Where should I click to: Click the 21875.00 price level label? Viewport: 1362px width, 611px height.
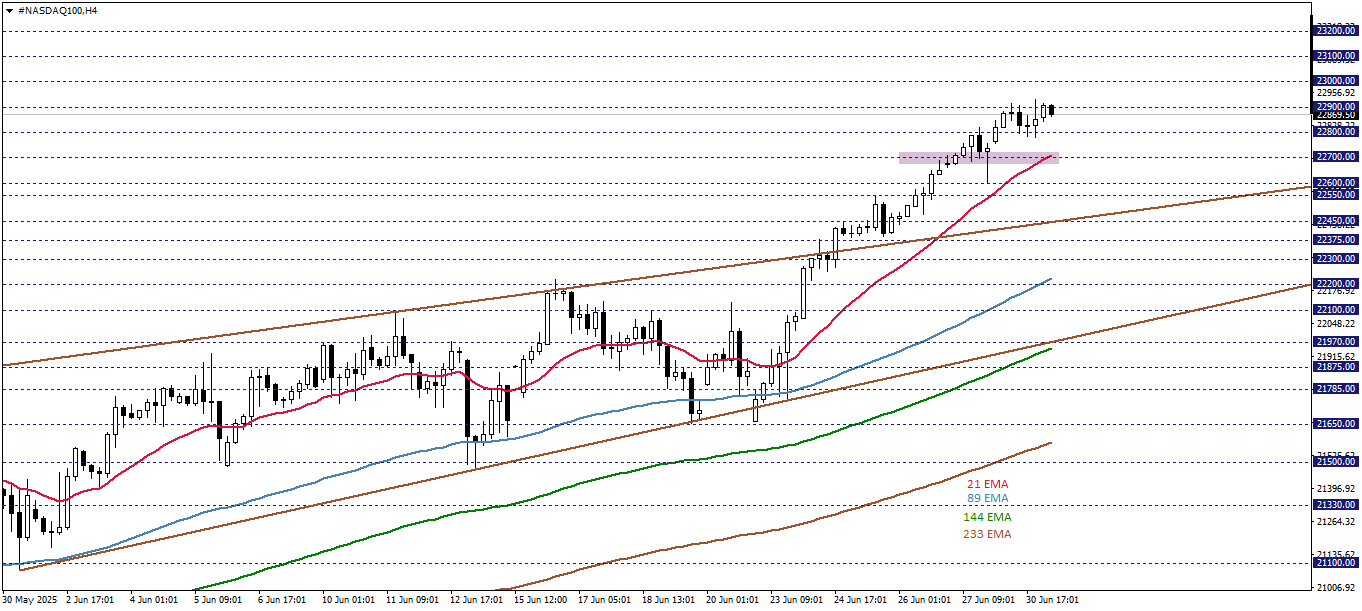pyautogui.click(x=1336, y=367)
